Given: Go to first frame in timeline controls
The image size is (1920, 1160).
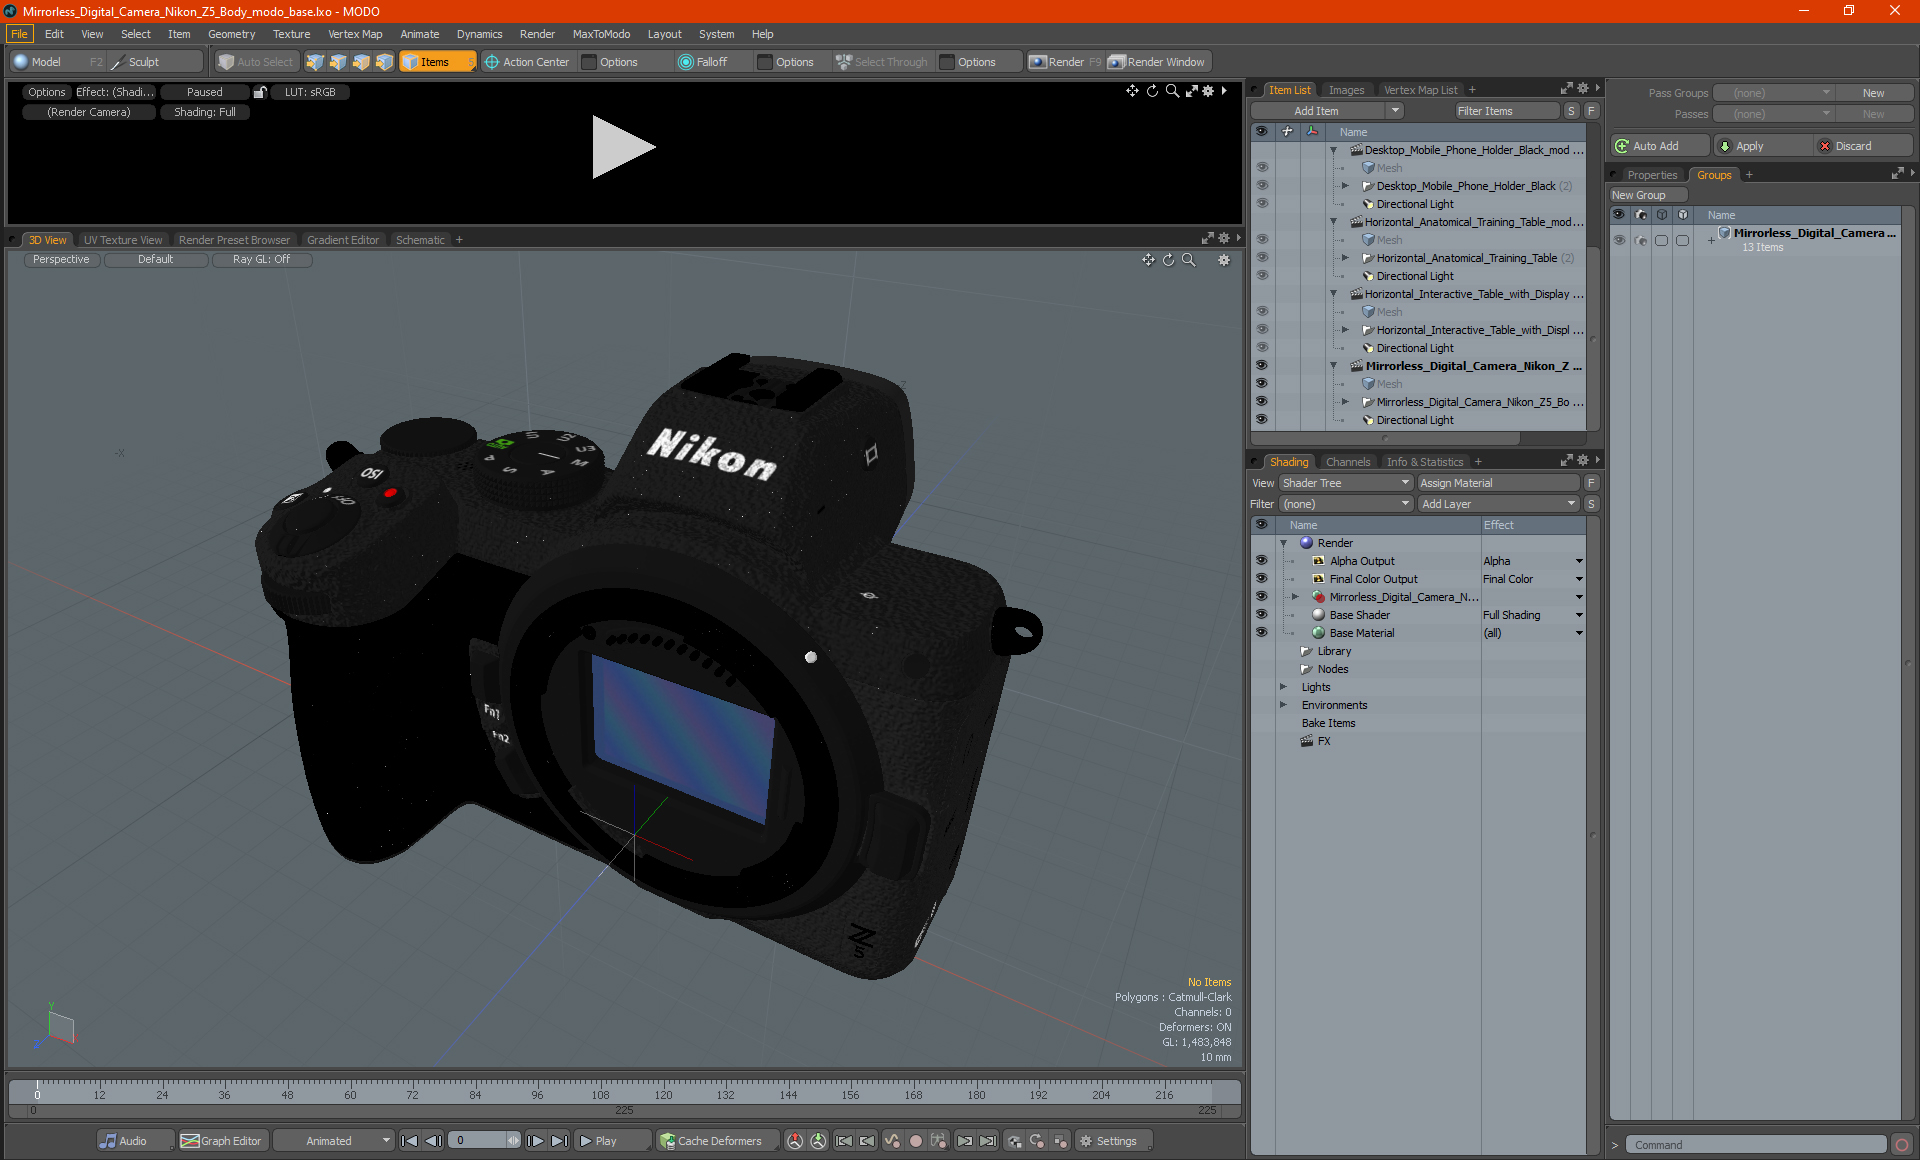Looking at the screenshot, I should point(409,1141).
